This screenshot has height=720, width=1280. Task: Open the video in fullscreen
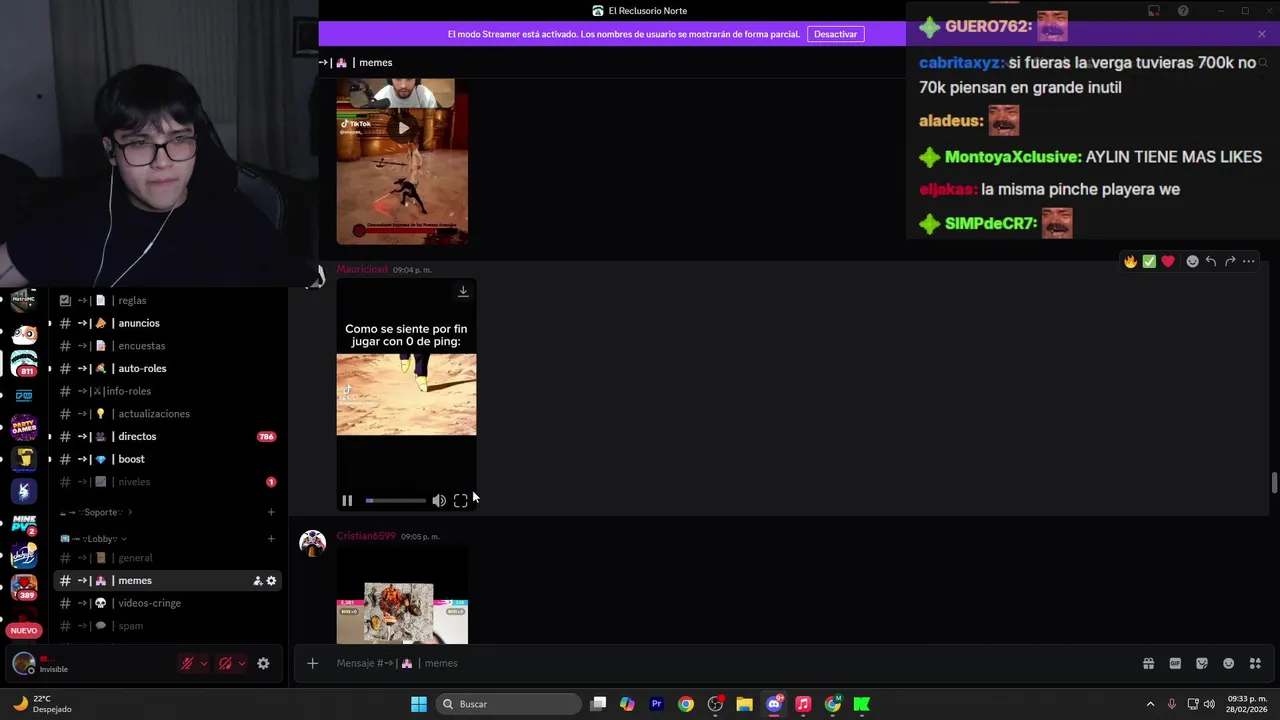tap(460, 500)
